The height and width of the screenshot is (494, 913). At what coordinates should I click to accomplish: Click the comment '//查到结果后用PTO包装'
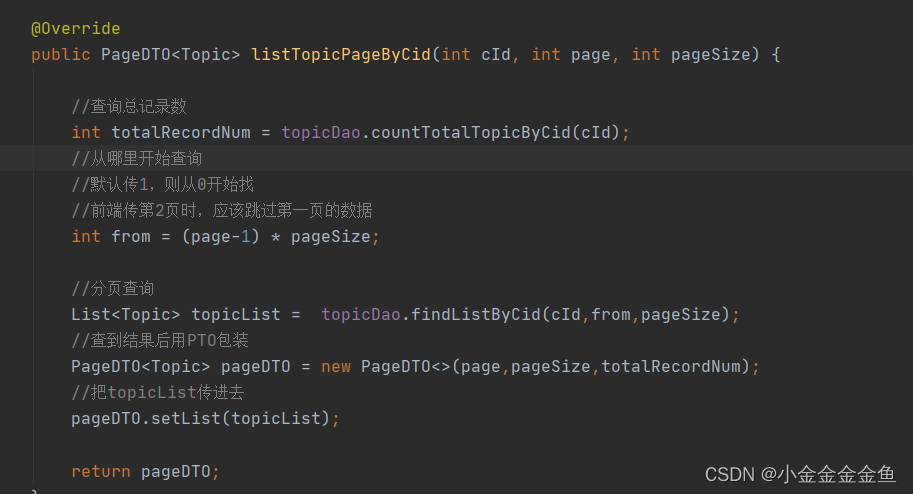click(x=160, y=340)
